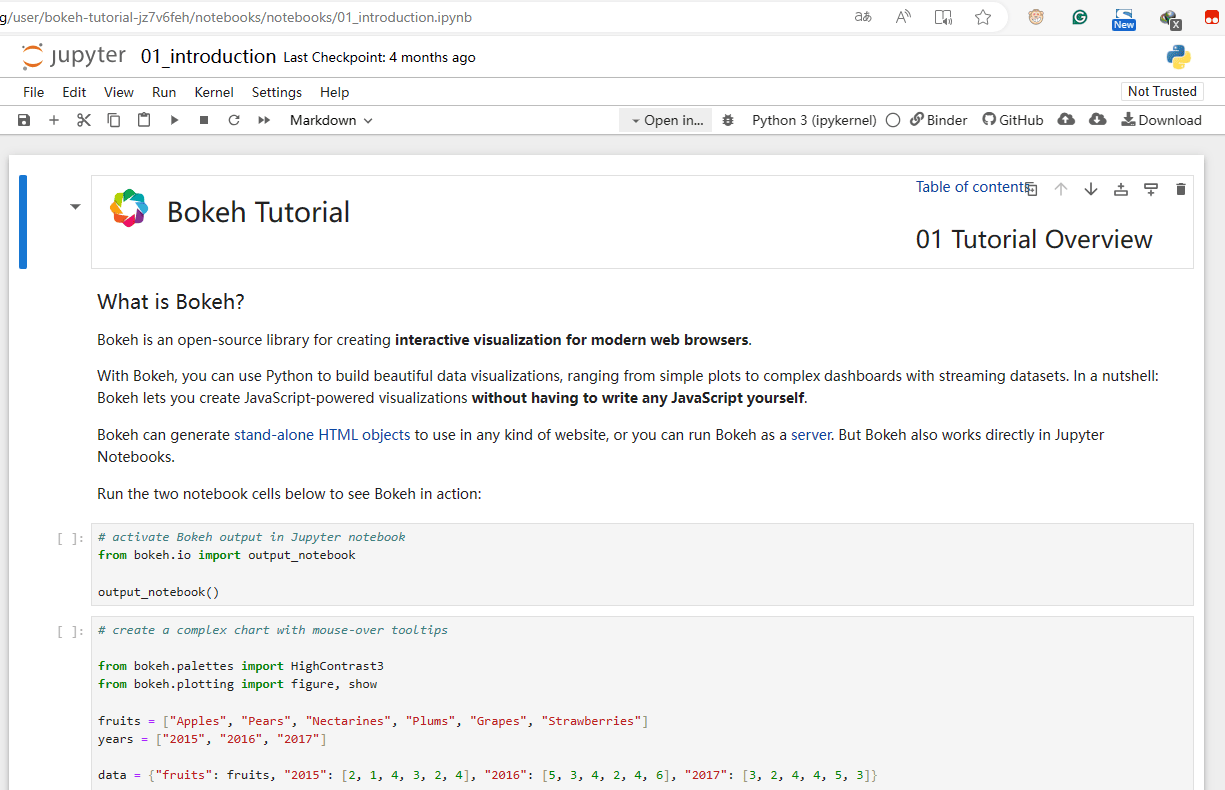Screen dimensions: 1225x790
Task: Move the cell up
Action: click(1061, 189)
